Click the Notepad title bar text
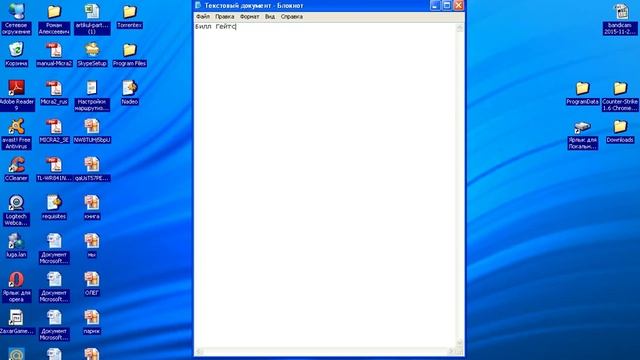Viewport: 640px width, 360px height. pyautogui.click(x=254, y=6)
